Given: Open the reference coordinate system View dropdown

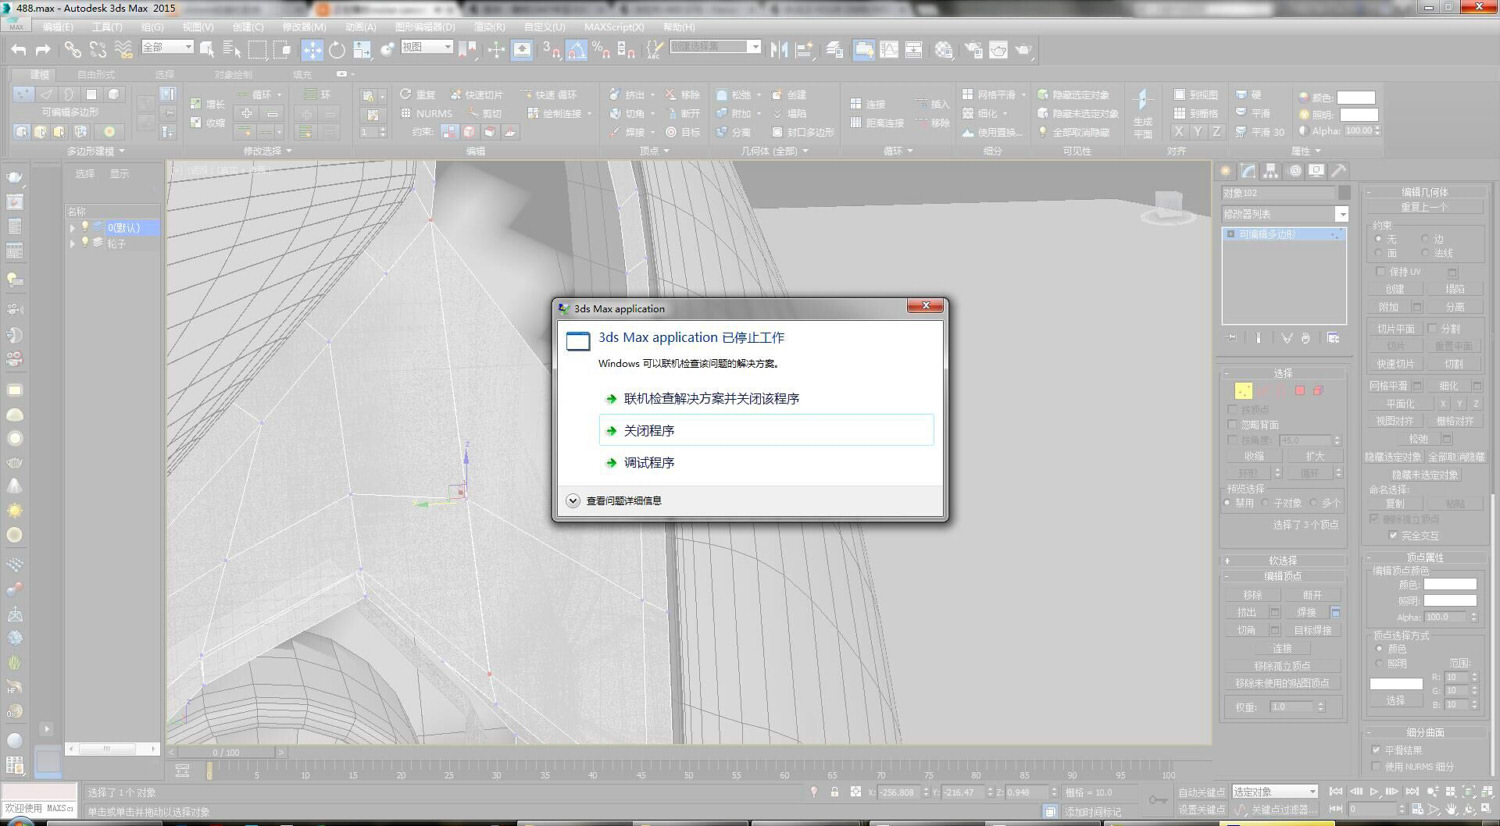Looking at the screenshot, I should coord(427,47).
